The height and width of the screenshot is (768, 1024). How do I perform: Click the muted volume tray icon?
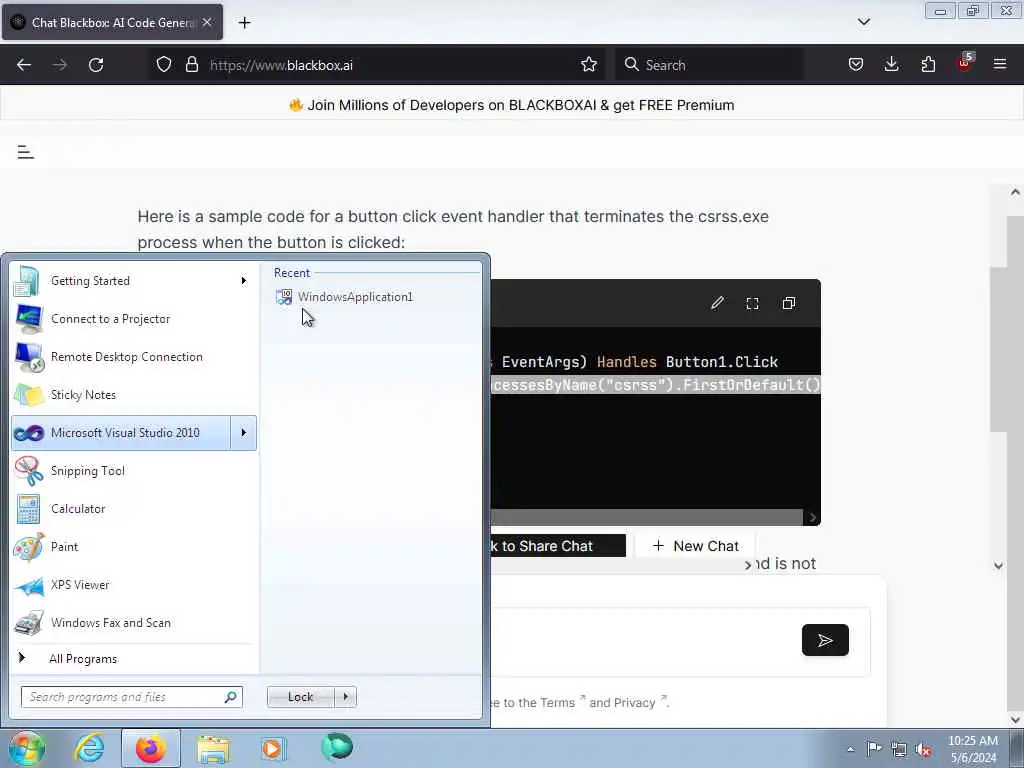[923, 749]
